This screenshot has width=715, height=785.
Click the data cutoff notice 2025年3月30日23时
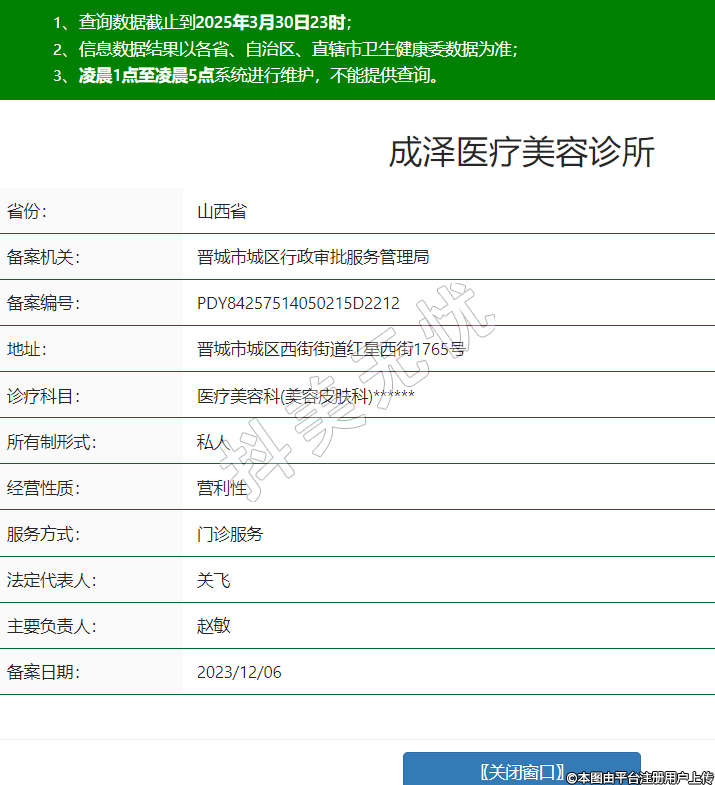click(x=215, y=22)
